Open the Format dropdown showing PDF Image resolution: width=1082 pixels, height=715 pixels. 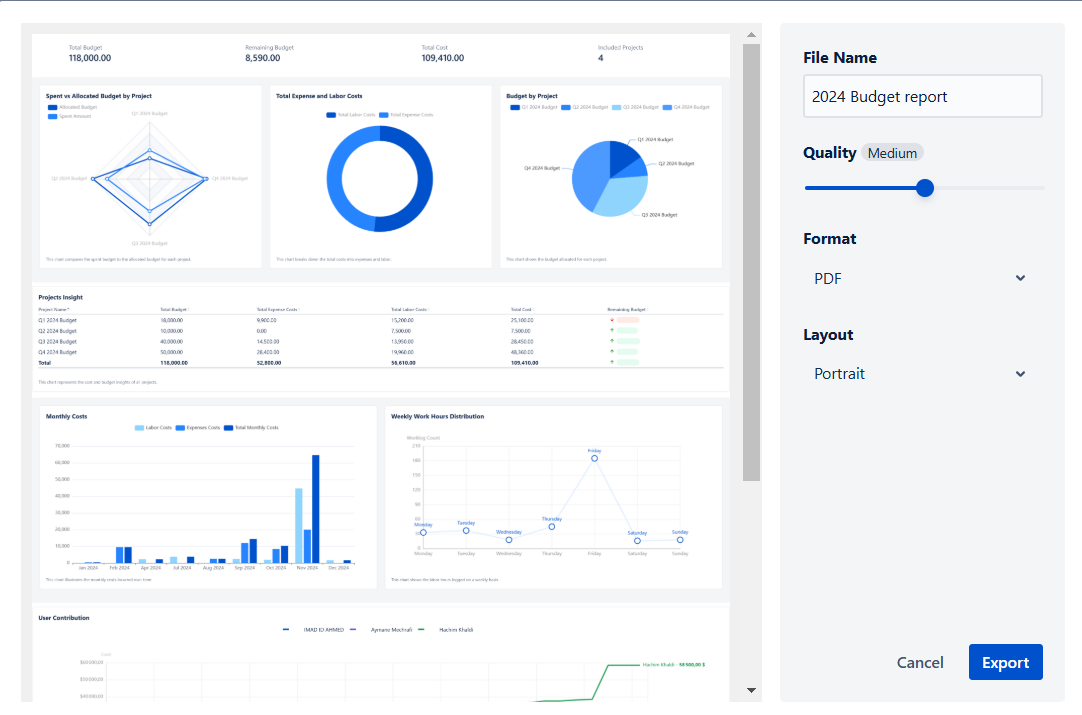point(923,279)
